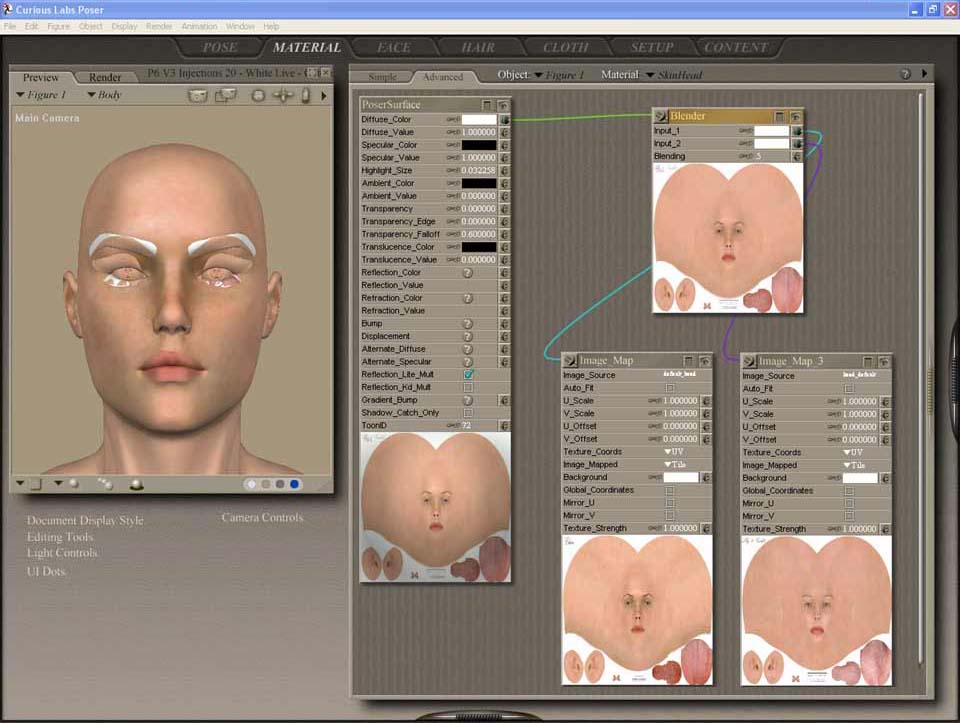Enable Mirror_U on Image_Map_3 node
The image size is (960, 723).
pos(849,504)
